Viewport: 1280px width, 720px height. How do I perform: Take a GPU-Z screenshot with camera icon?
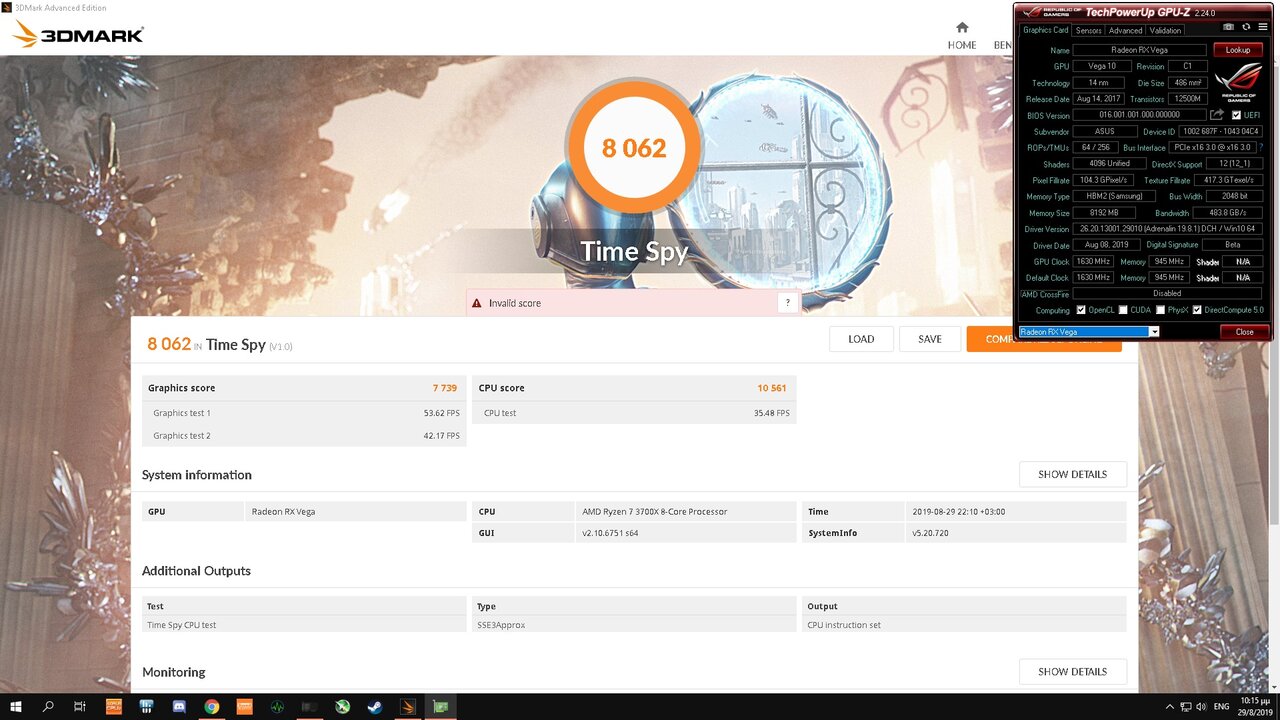[x=1229, y=27]
